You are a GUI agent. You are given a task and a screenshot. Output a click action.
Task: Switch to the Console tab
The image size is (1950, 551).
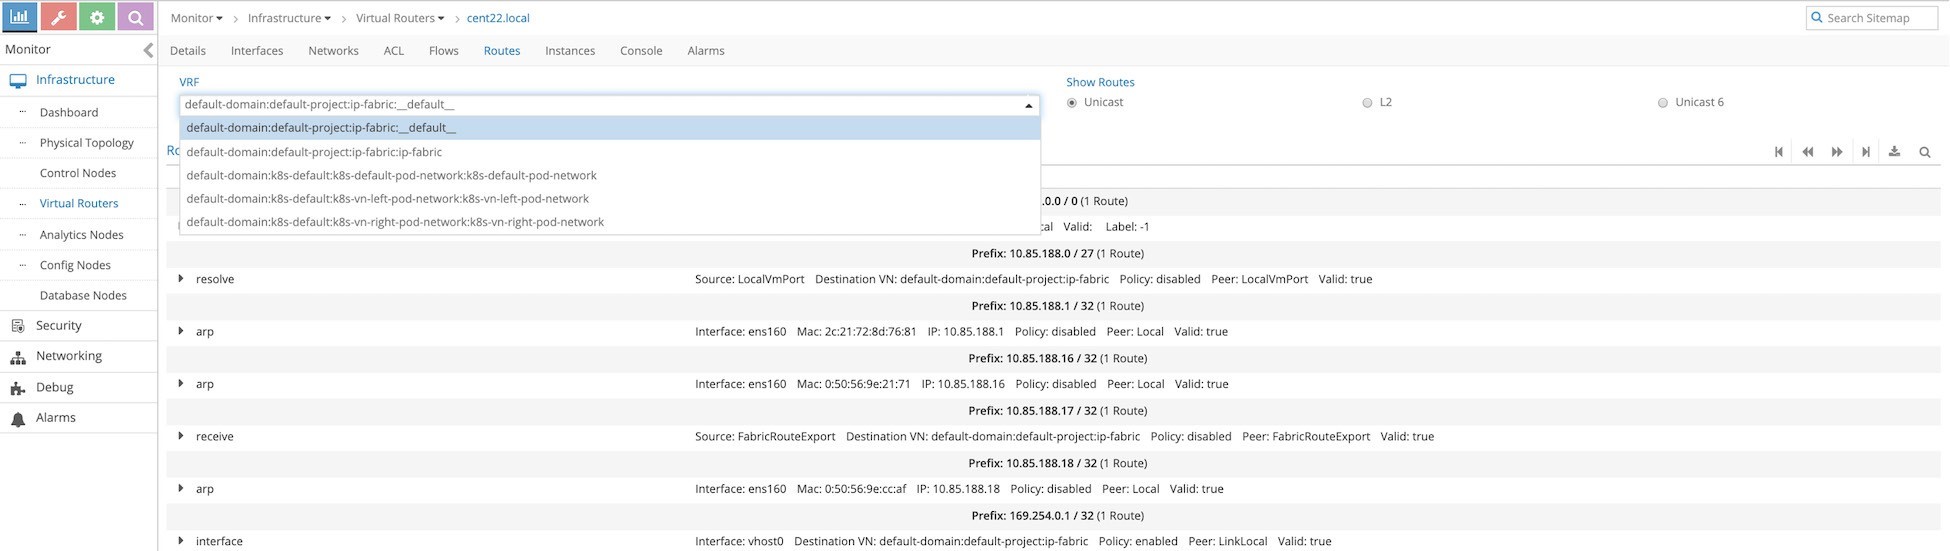[x=641, y=51]
